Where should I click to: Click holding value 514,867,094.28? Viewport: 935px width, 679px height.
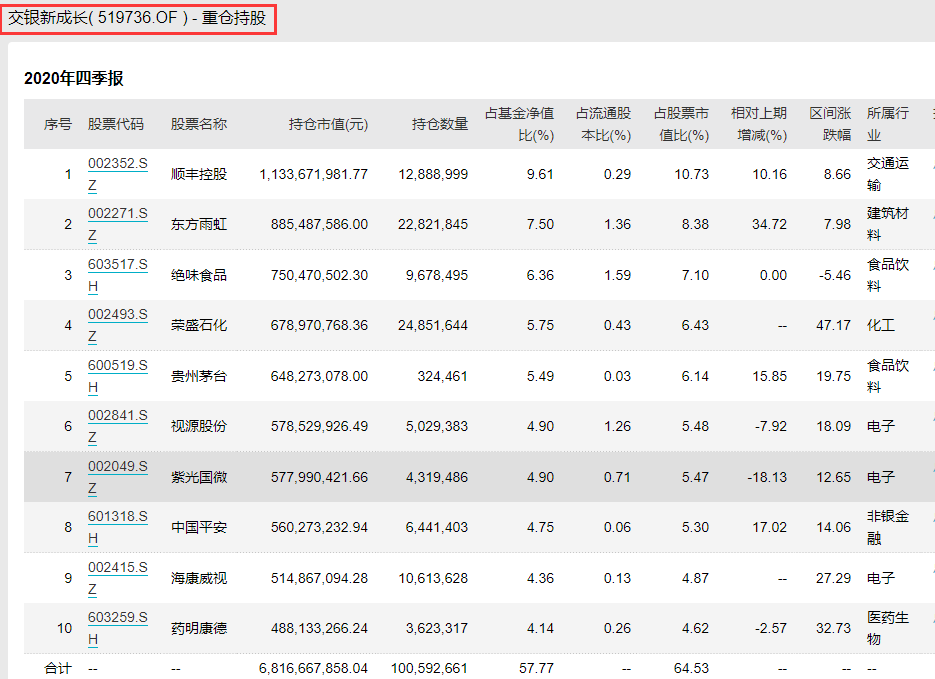(319, 578)
